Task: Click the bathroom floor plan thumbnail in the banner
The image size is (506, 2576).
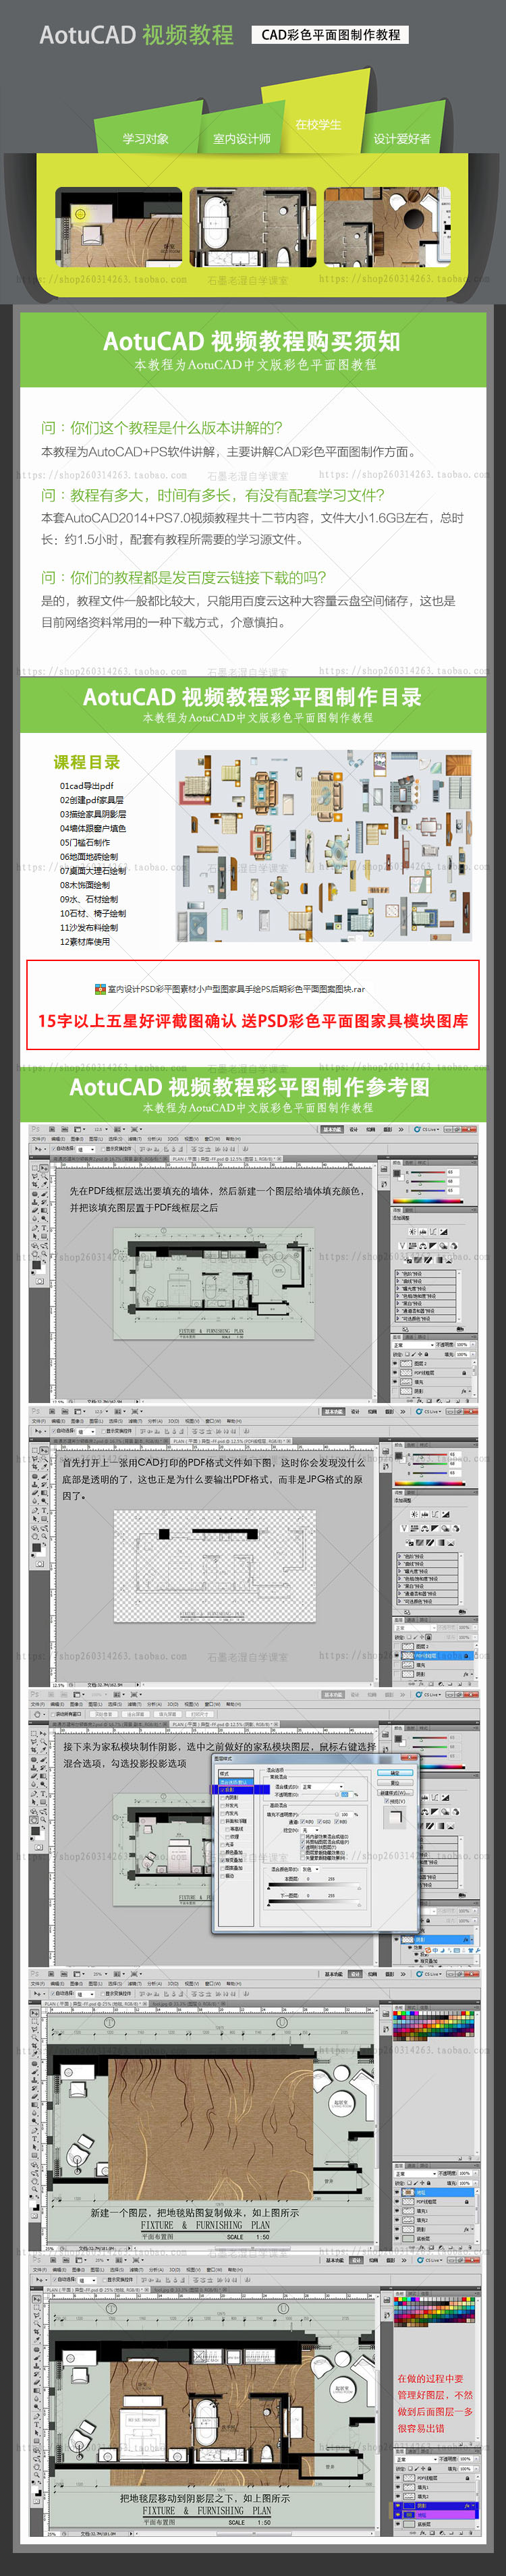Action: pos(253,227)
